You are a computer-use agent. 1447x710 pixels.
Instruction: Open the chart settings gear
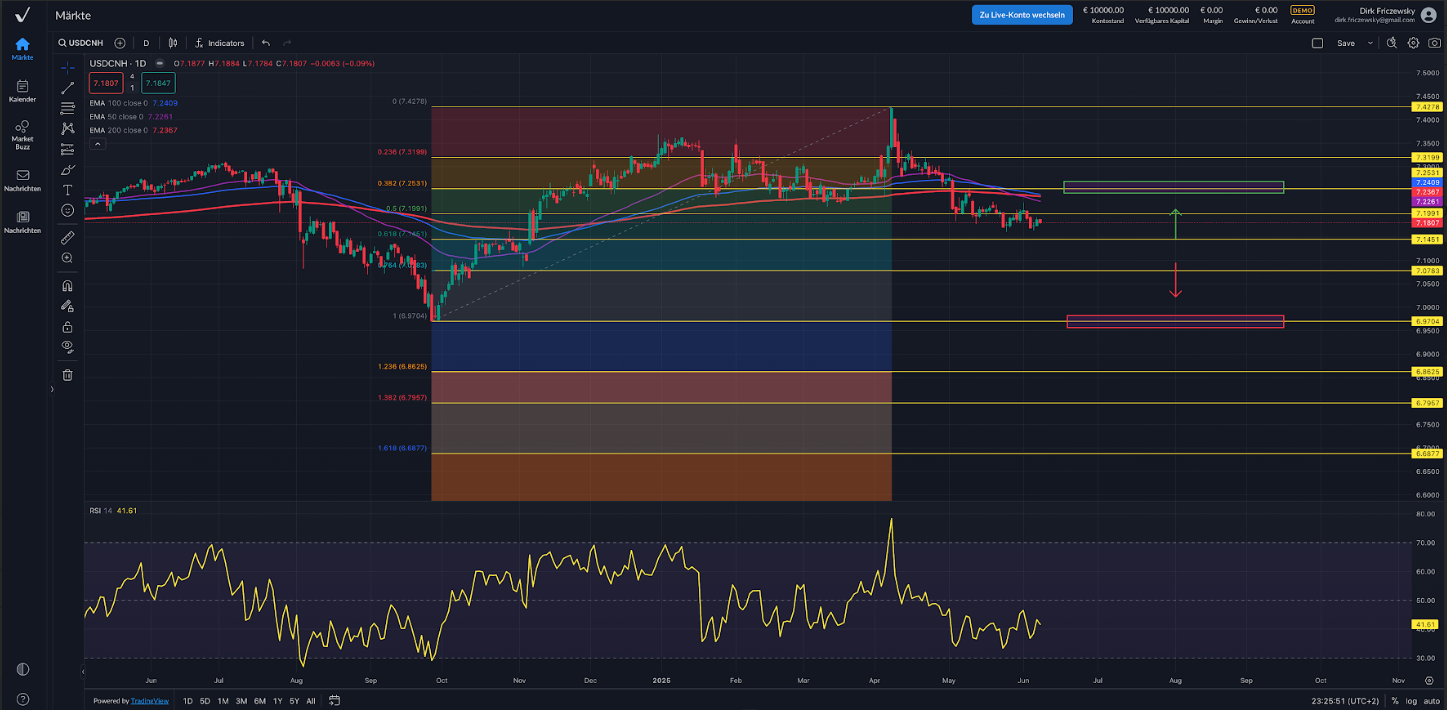point(1412,43)
